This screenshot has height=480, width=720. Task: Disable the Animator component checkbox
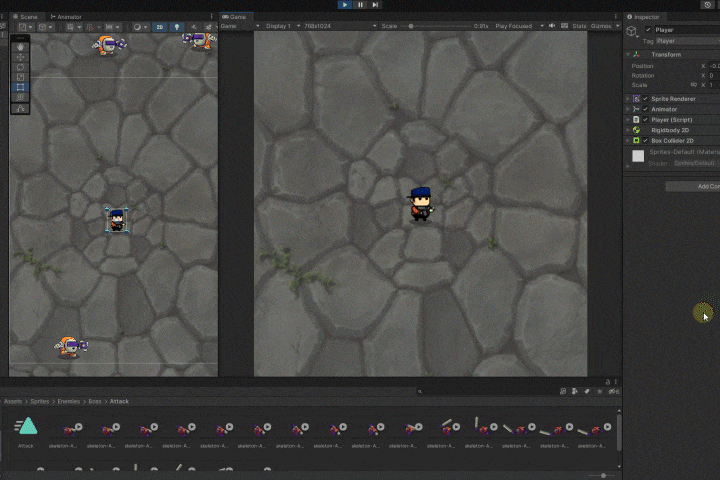pos(645,109)
